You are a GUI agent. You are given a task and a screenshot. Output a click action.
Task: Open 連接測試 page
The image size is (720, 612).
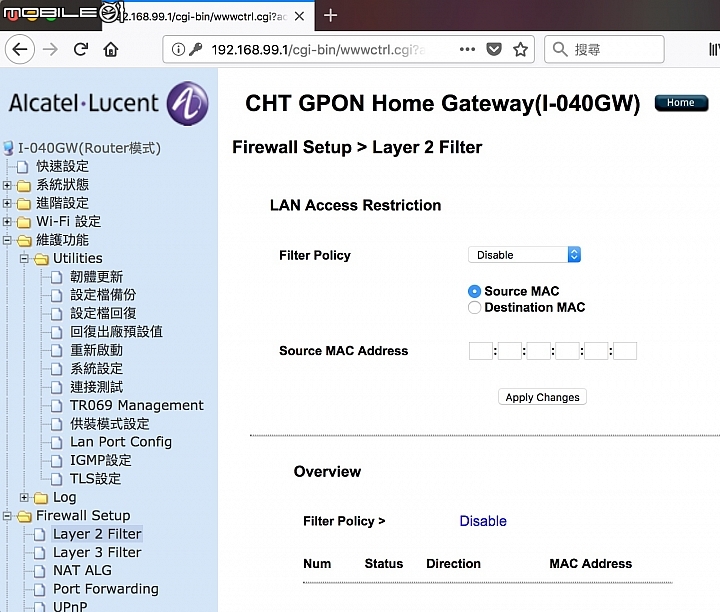point(96,387)
